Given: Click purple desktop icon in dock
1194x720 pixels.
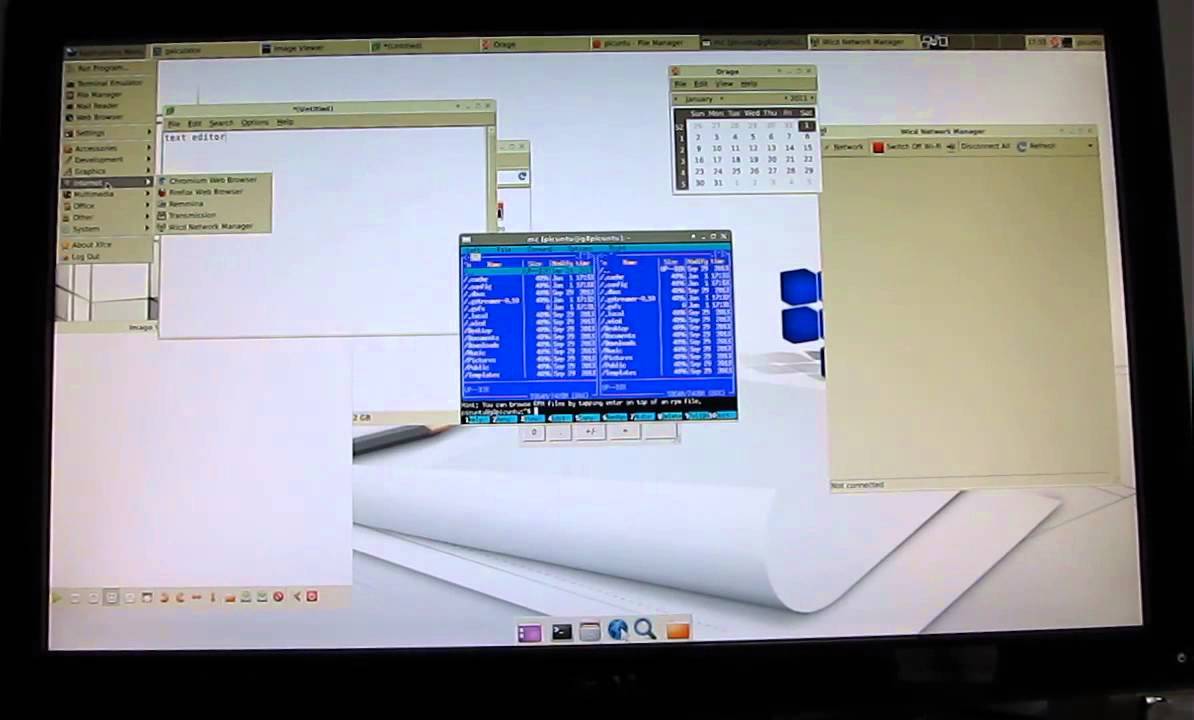Looking at the screenshot, I should tap(529, 632).
